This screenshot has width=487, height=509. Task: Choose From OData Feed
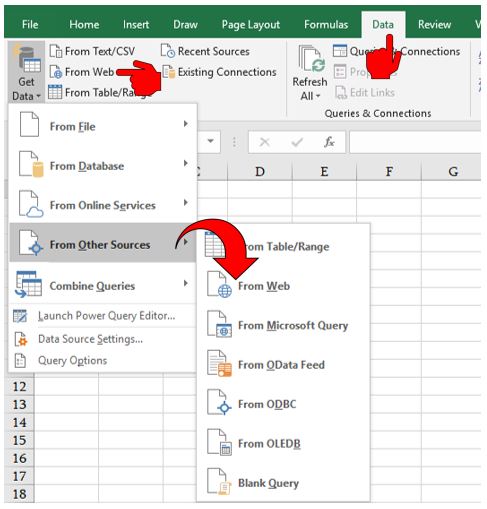pyautogui.click(x=283, y=364)
